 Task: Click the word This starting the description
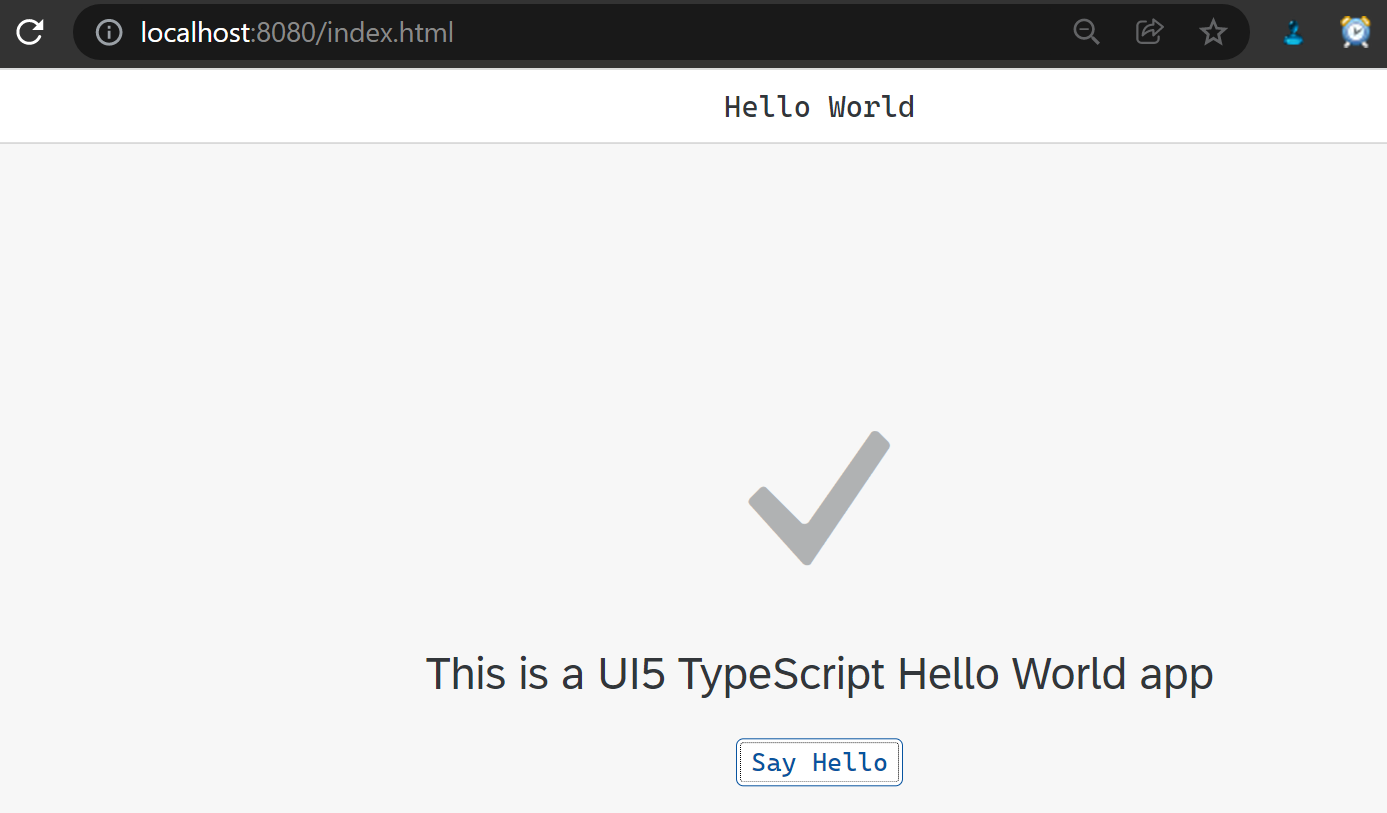[466, 675]
